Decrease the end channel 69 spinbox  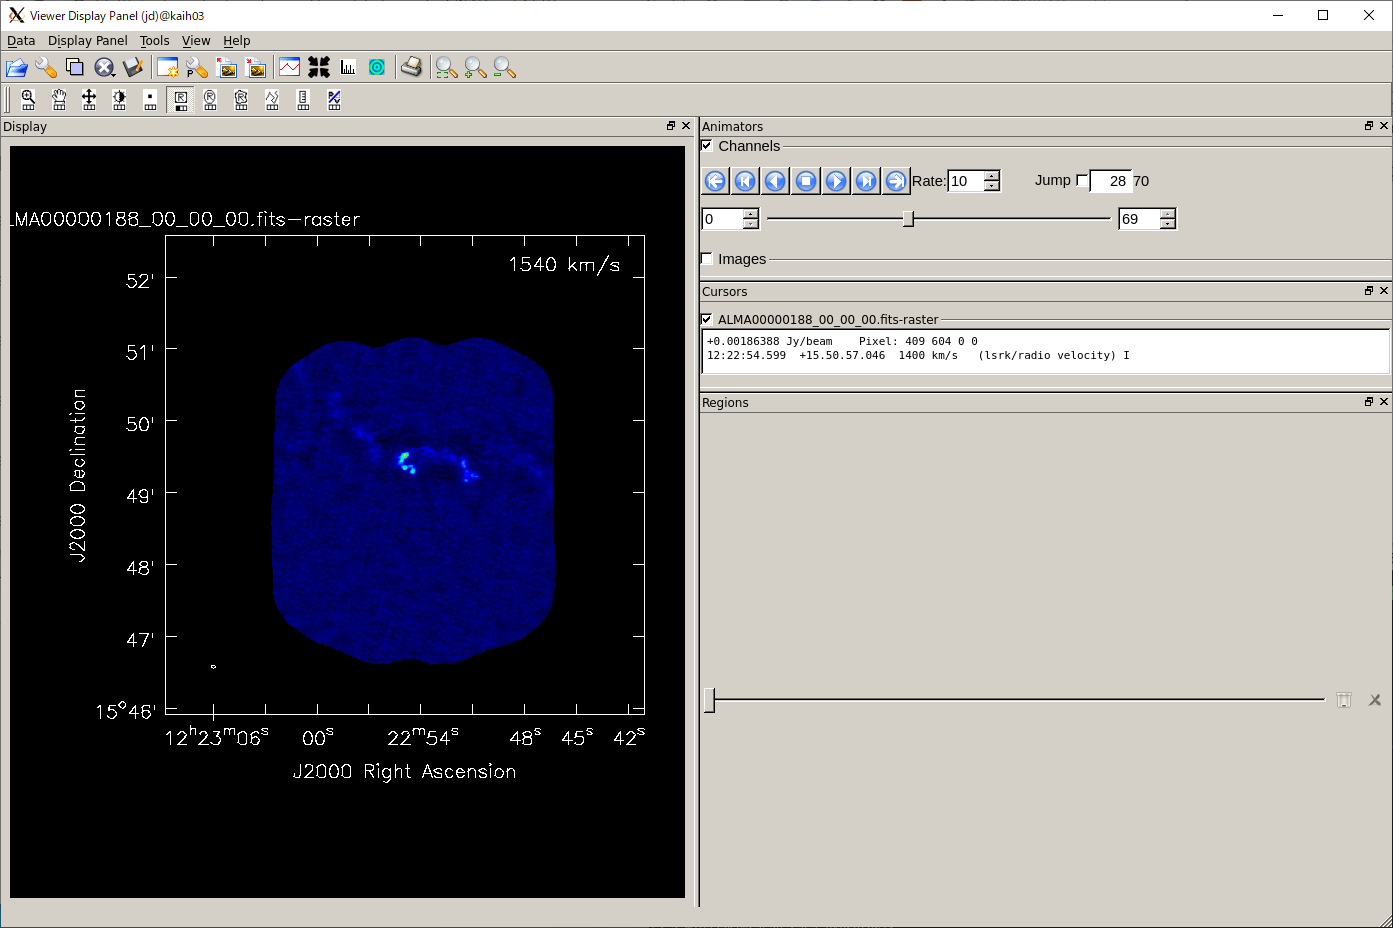pyautogui.click(x=1168, y=224)
